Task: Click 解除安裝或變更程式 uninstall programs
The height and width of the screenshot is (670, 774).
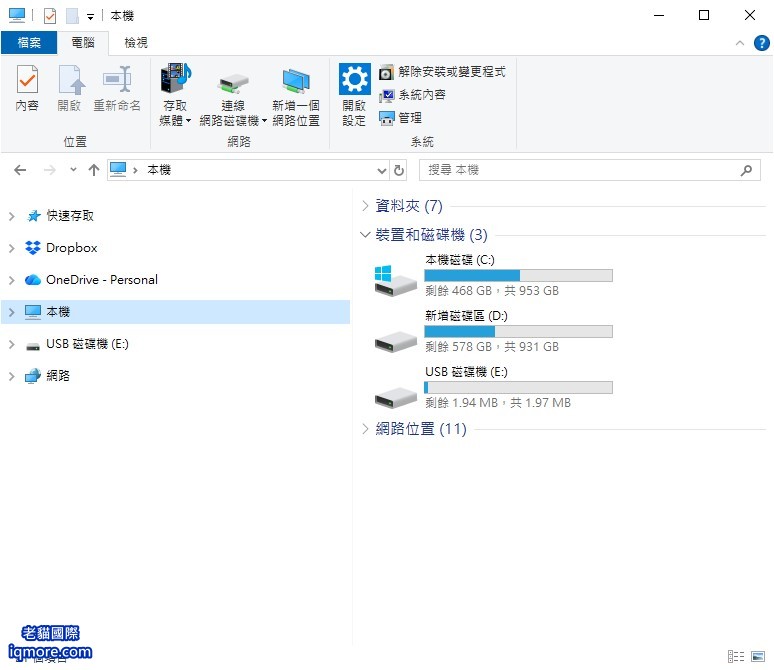Action: pyautogui.click(x=442, y=72)
